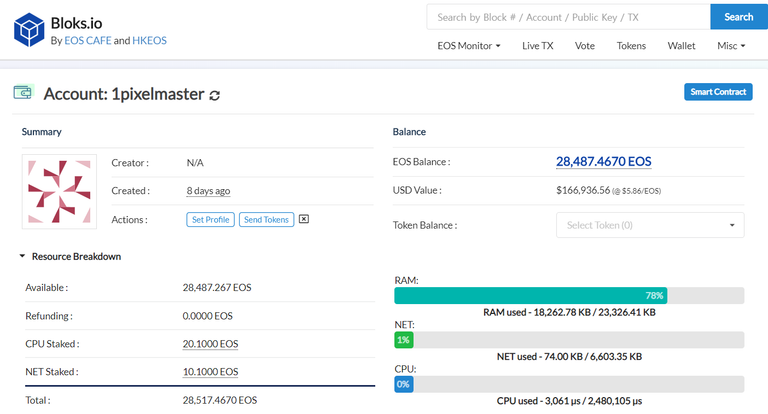Click the 28,487.4670 EOS balance link
This screenshot has height=414, width=768.
click(603, 162)
